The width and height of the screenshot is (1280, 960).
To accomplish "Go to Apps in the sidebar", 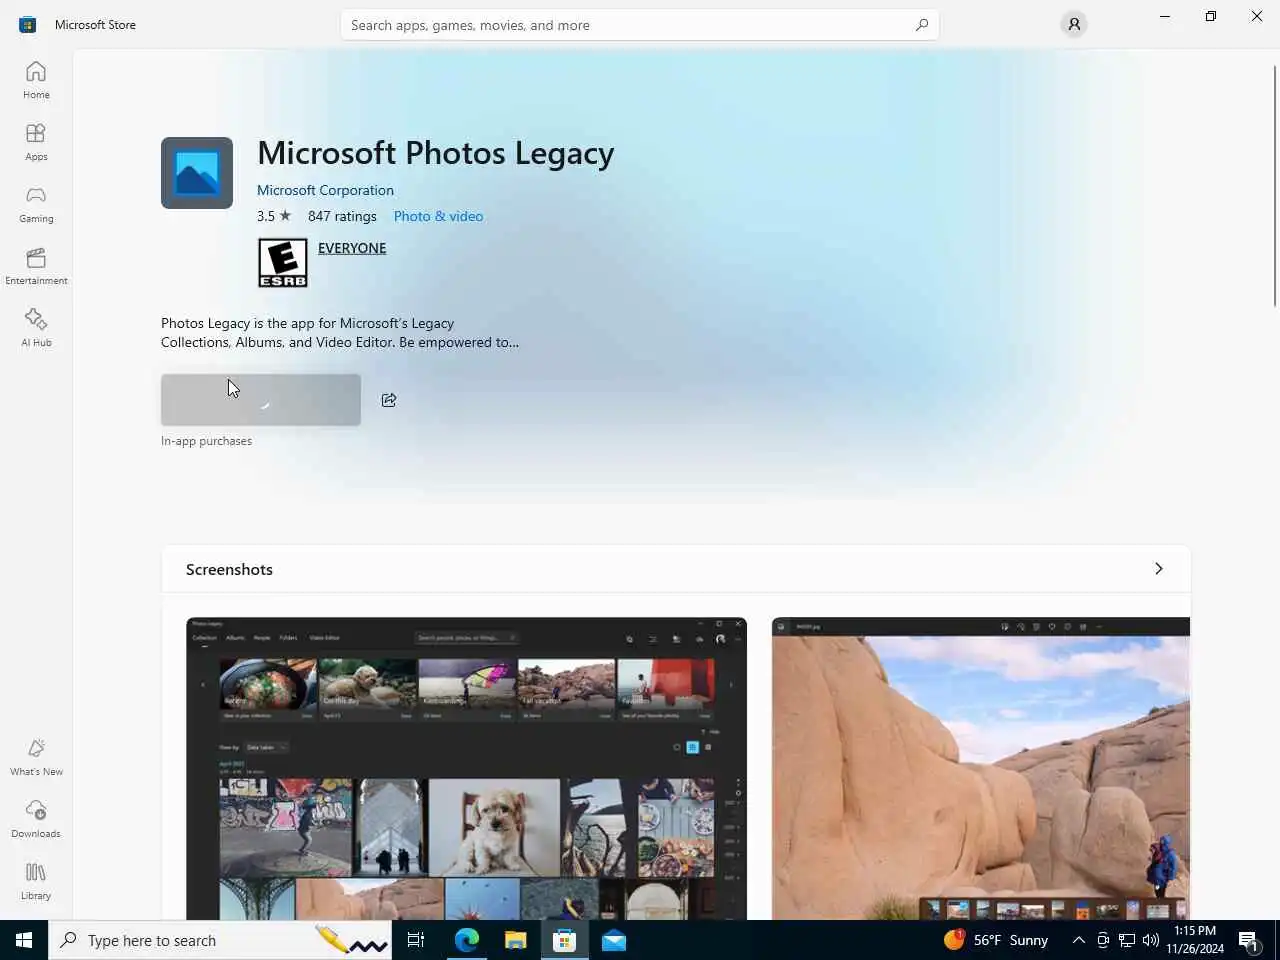I will tap(36, 142).
